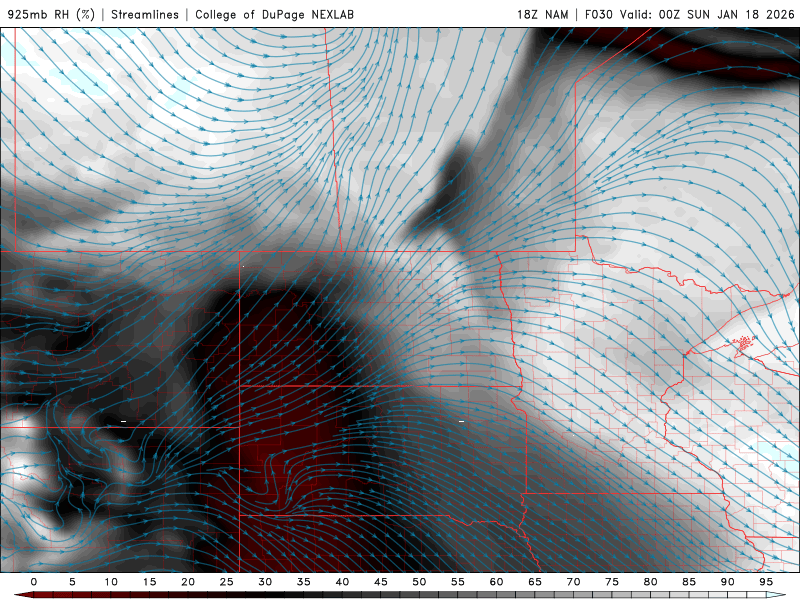Viewport: 800px width, 600px height.
Task: Click the "90" label on color scale
Action: (x=728, y=582)
